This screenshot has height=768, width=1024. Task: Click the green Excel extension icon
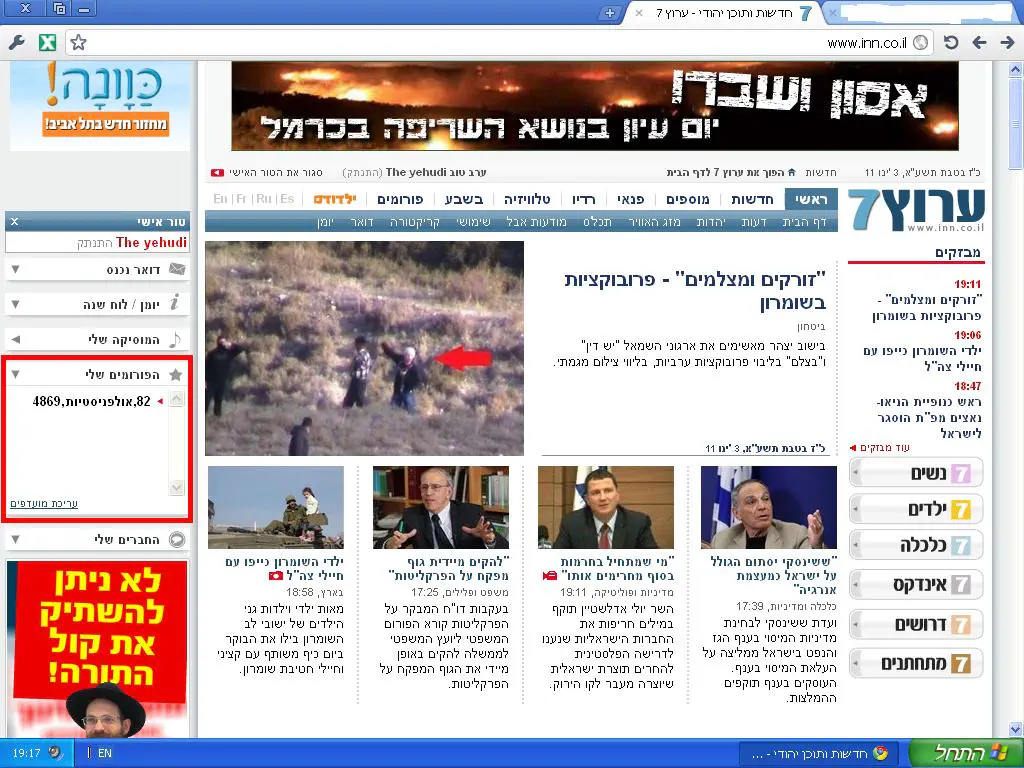click(x=47, y=42)
